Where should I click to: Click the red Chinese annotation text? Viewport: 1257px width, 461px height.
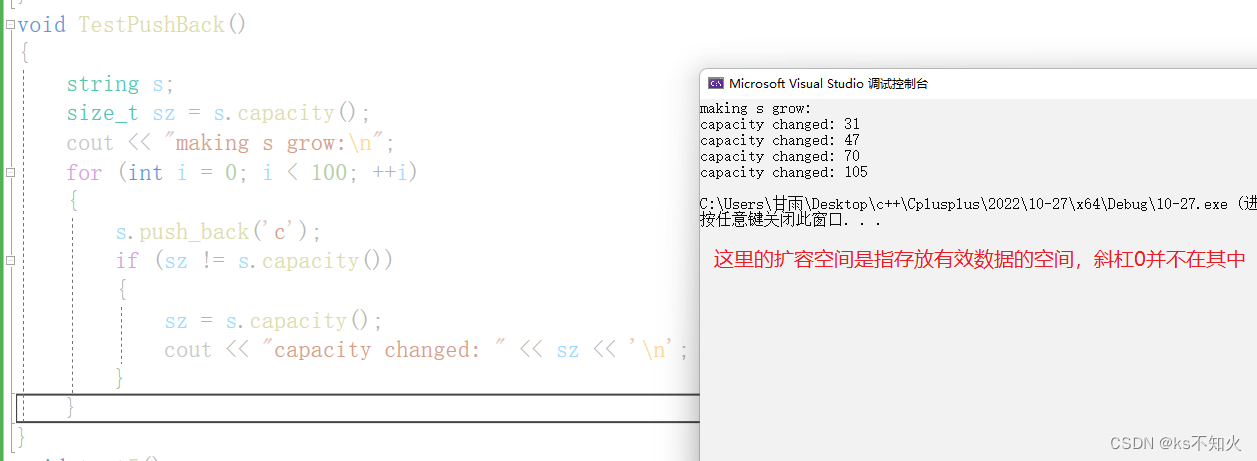click(979, 260)
